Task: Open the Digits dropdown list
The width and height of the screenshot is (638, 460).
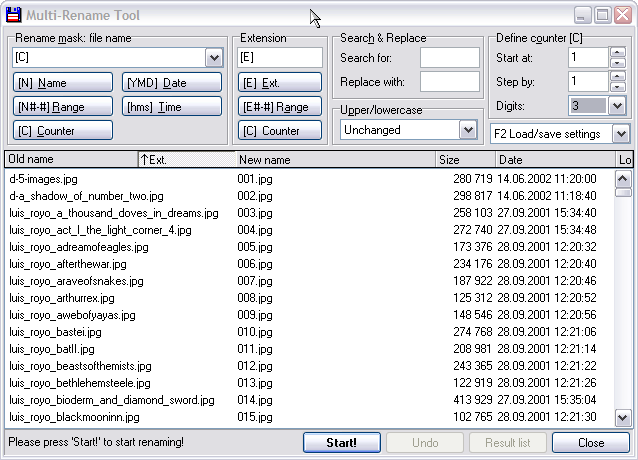Action: pyautogui.click(x=617, y=105)
